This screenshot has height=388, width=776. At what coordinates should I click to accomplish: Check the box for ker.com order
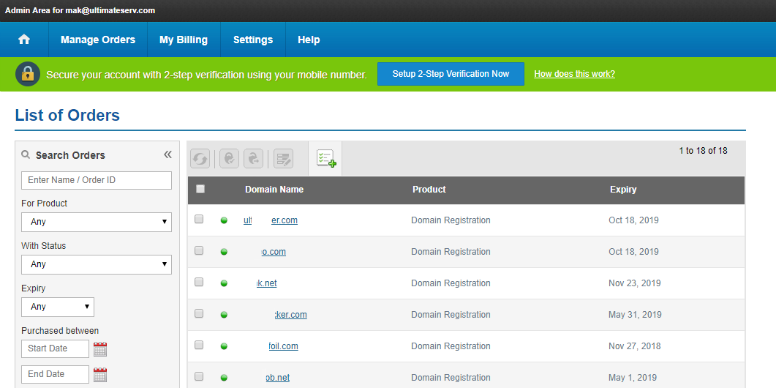pos(199,313)
